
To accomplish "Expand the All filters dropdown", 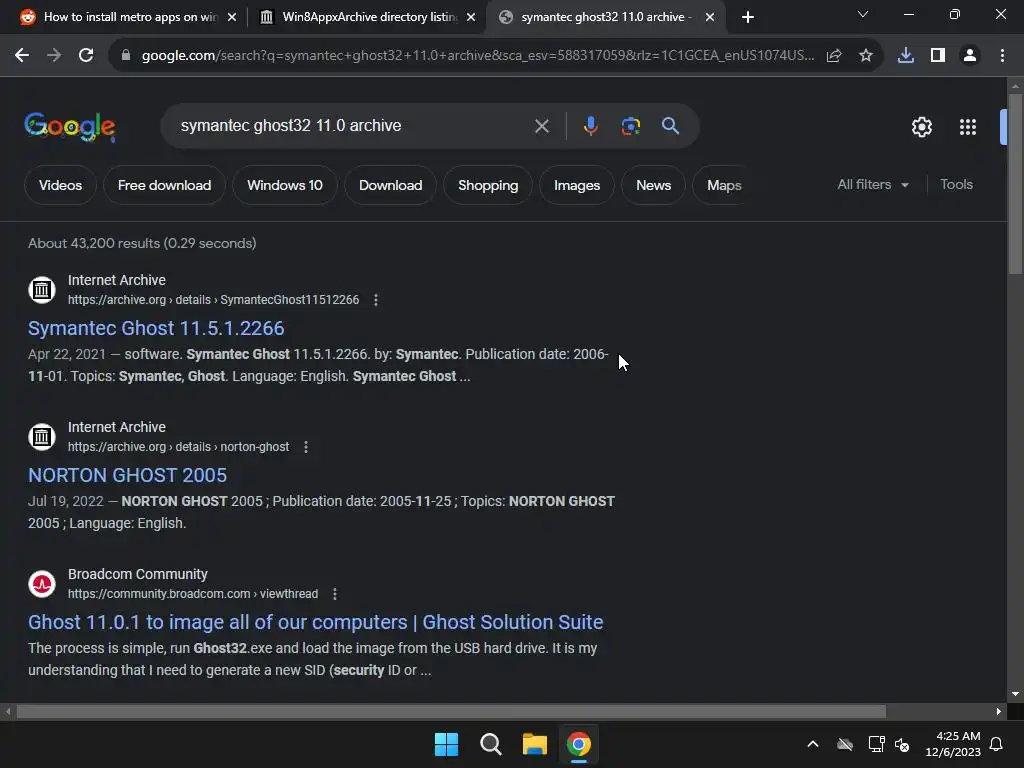I will tap(873, 185).
